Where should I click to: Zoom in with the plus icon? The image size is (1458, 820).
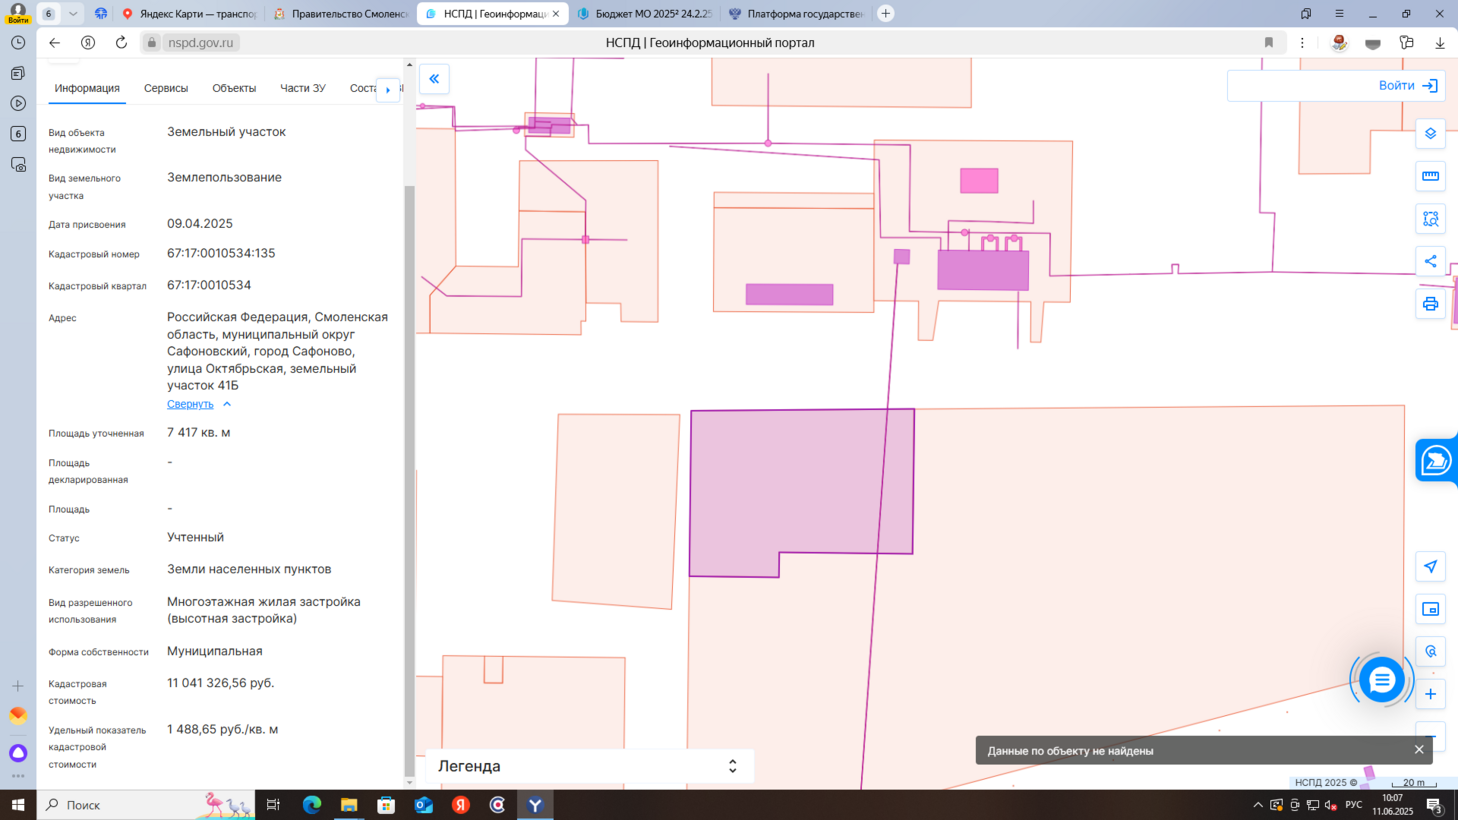1430,694
